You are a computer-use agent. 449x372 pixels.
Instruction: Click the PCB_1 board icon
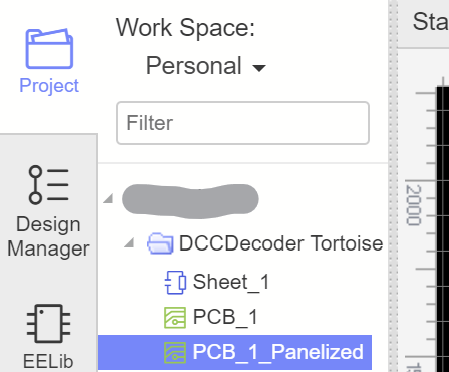click(x=175, y=318)
